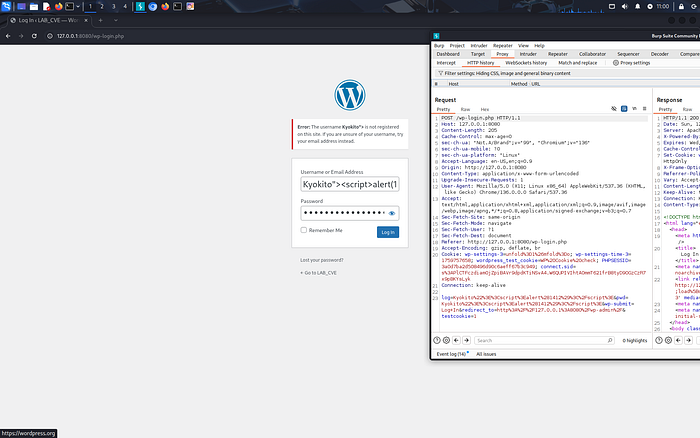Select the Burp Suite taskbar window icon

(140, 6)
